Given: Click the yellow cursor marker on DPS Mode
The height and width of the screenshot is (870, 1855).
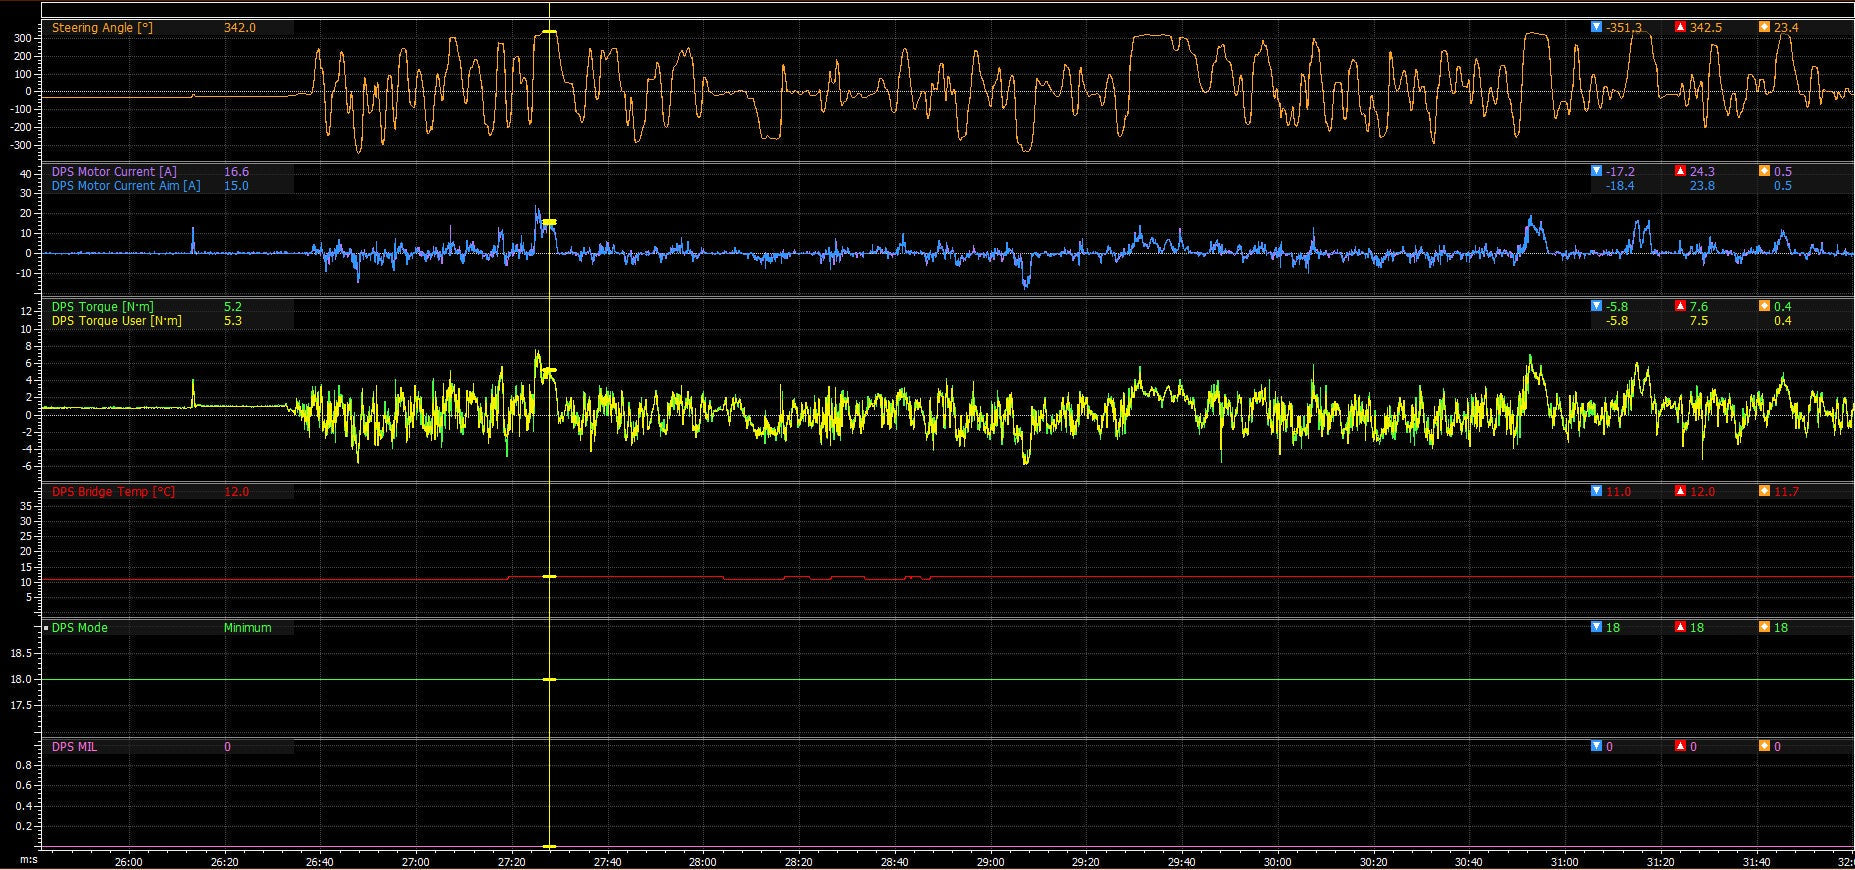Looking at the screenshot, I should [549, 680].
